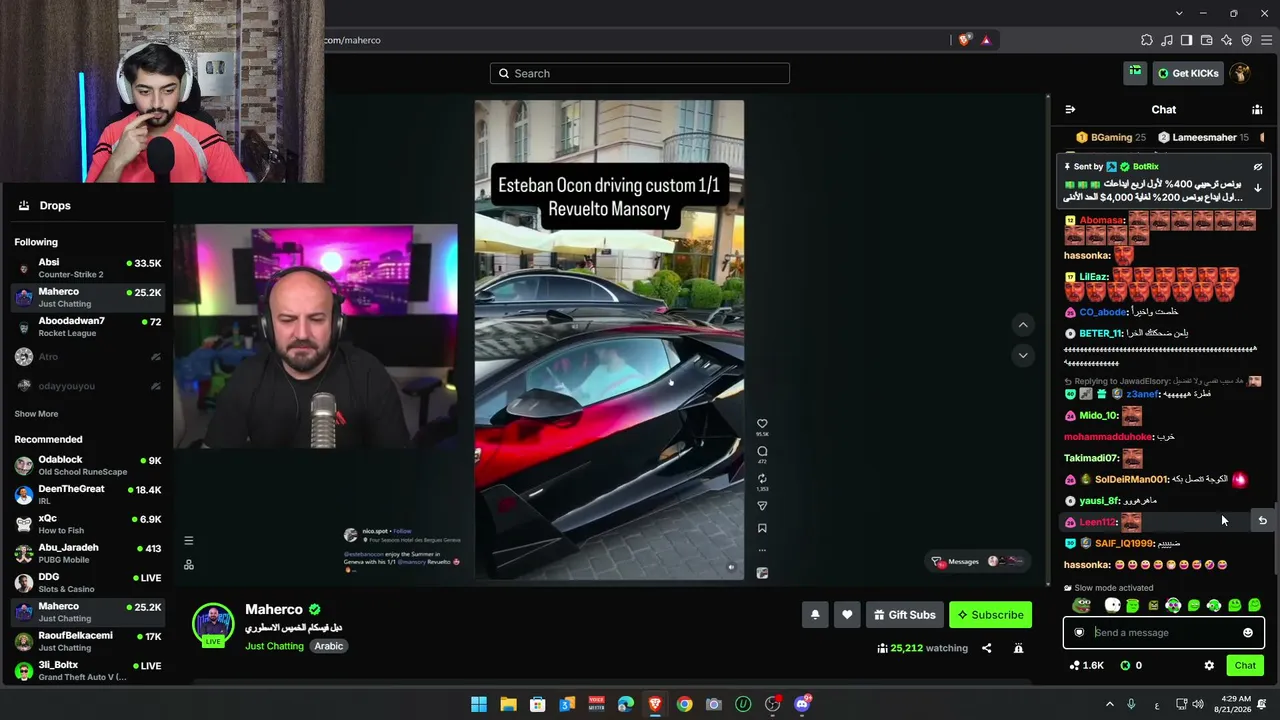
Task: Open the offline Atro channel
Action: (88, 357)
